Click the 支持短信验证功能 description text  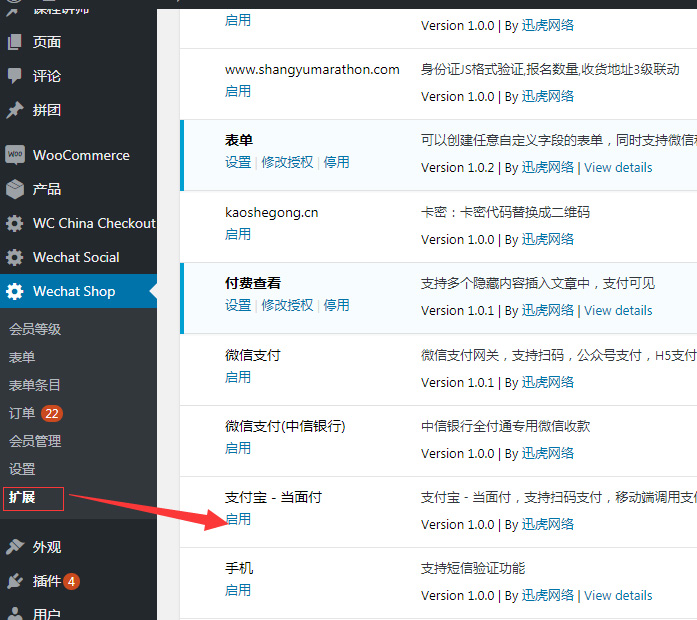coord(473,568)
